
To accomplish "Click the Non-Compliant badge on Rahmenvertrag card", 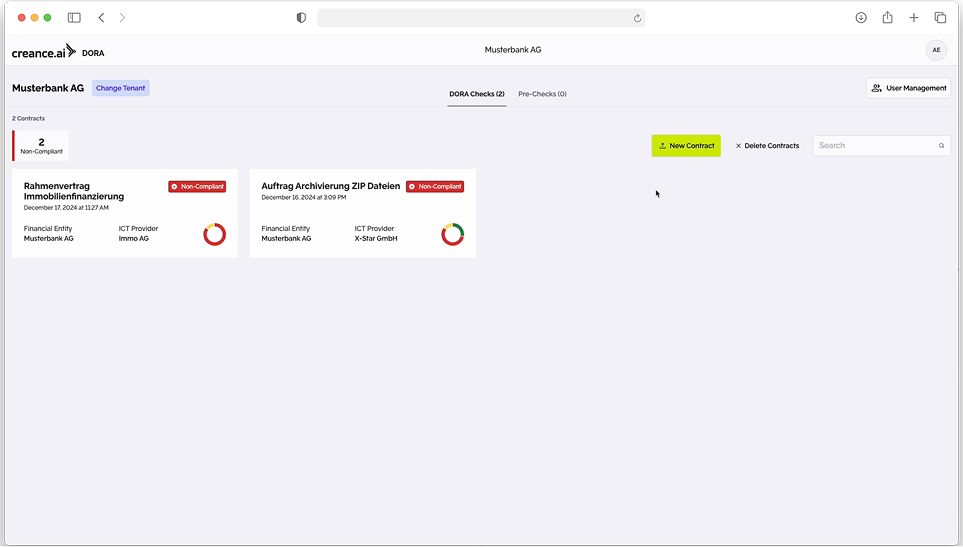I will click(x=197, y=187).
